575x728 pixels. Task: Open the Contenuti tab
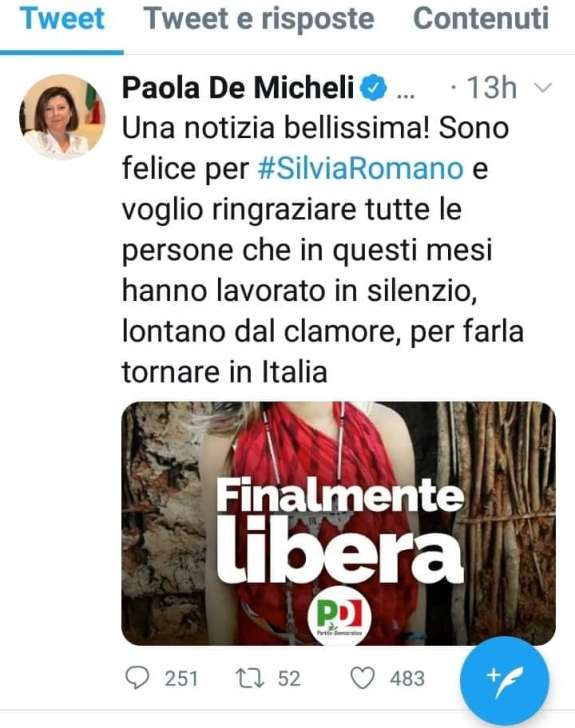(x=481, y=19)
